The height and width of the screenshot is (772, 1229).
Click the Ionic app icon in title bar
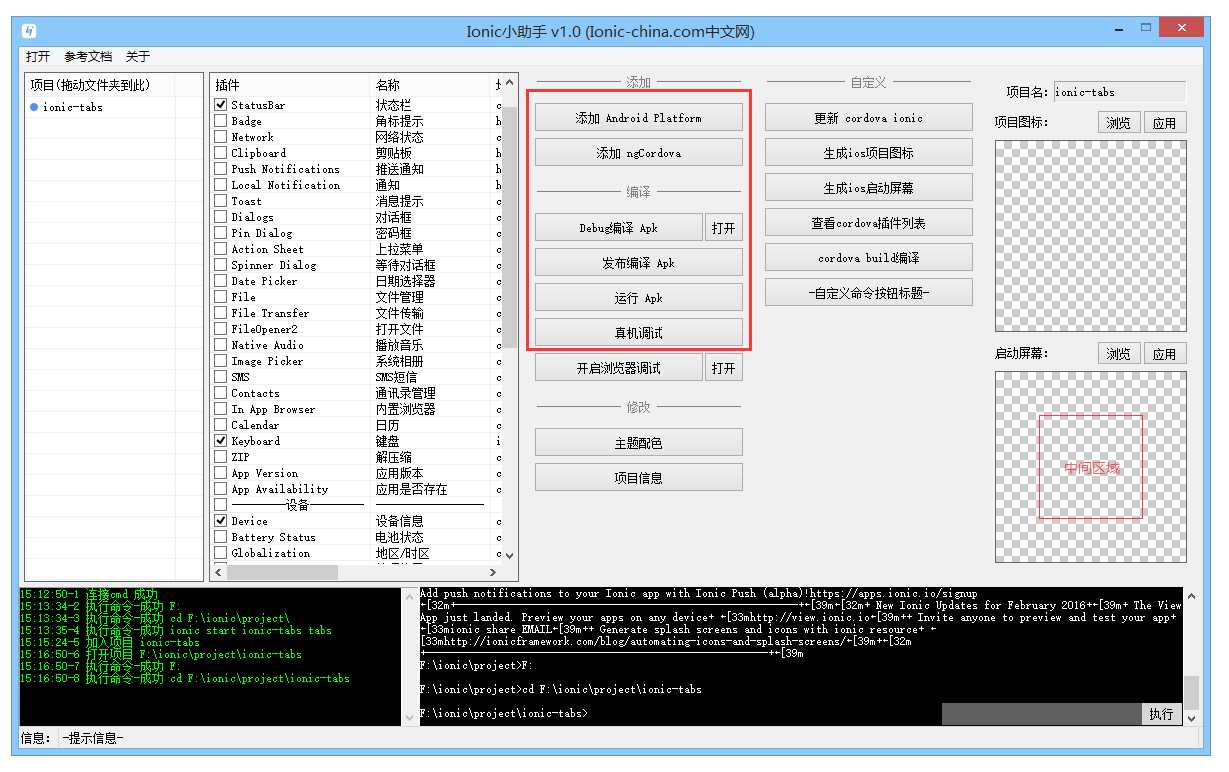click(x=30, y=30)
